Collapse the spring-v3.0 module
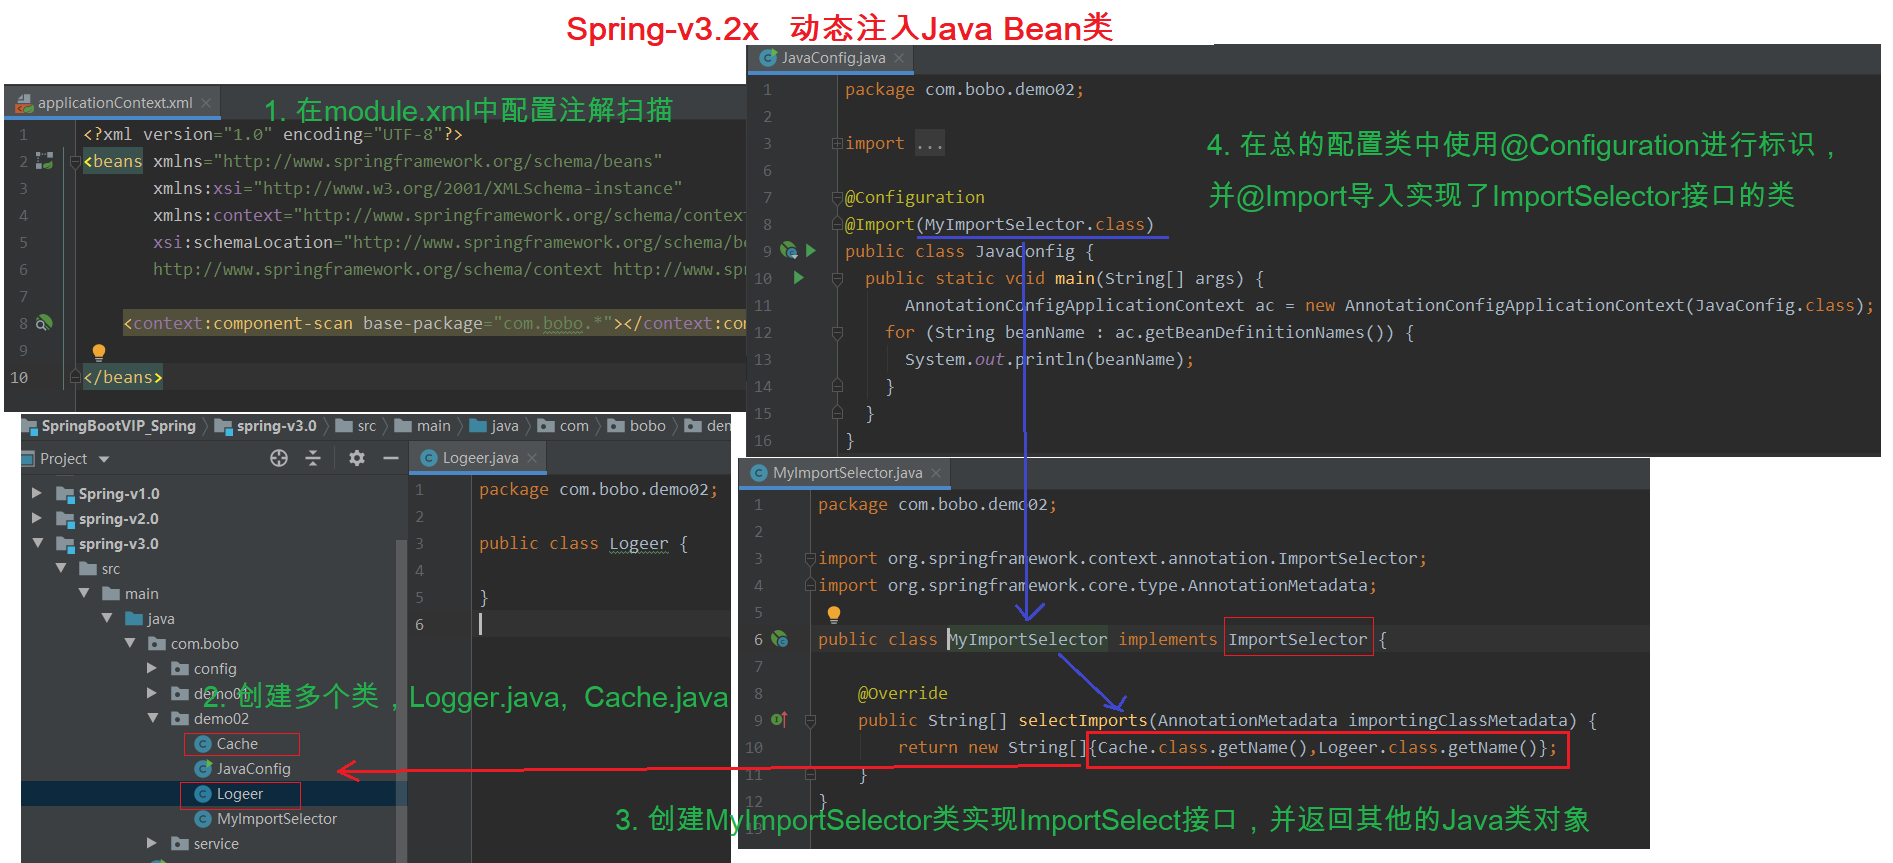The image size is (1893, 863). (37, 543)
